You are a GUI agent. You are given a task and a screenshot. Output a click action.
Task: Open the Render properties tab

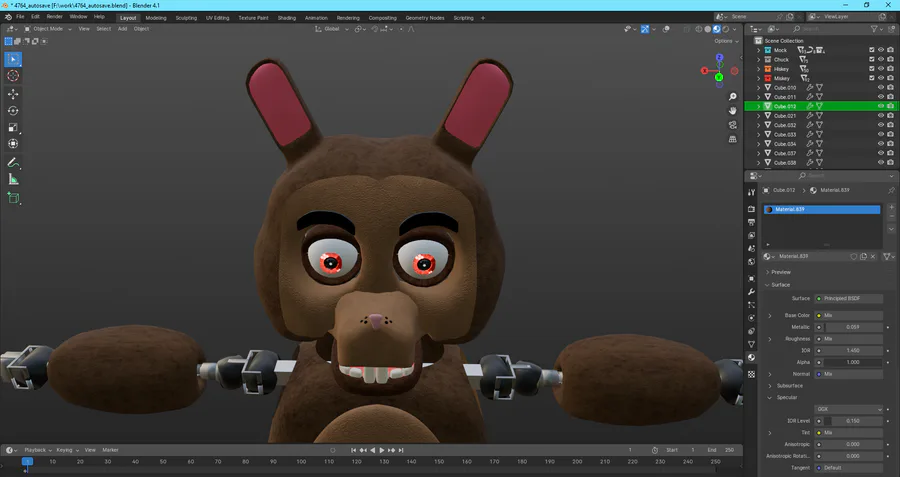751,209
